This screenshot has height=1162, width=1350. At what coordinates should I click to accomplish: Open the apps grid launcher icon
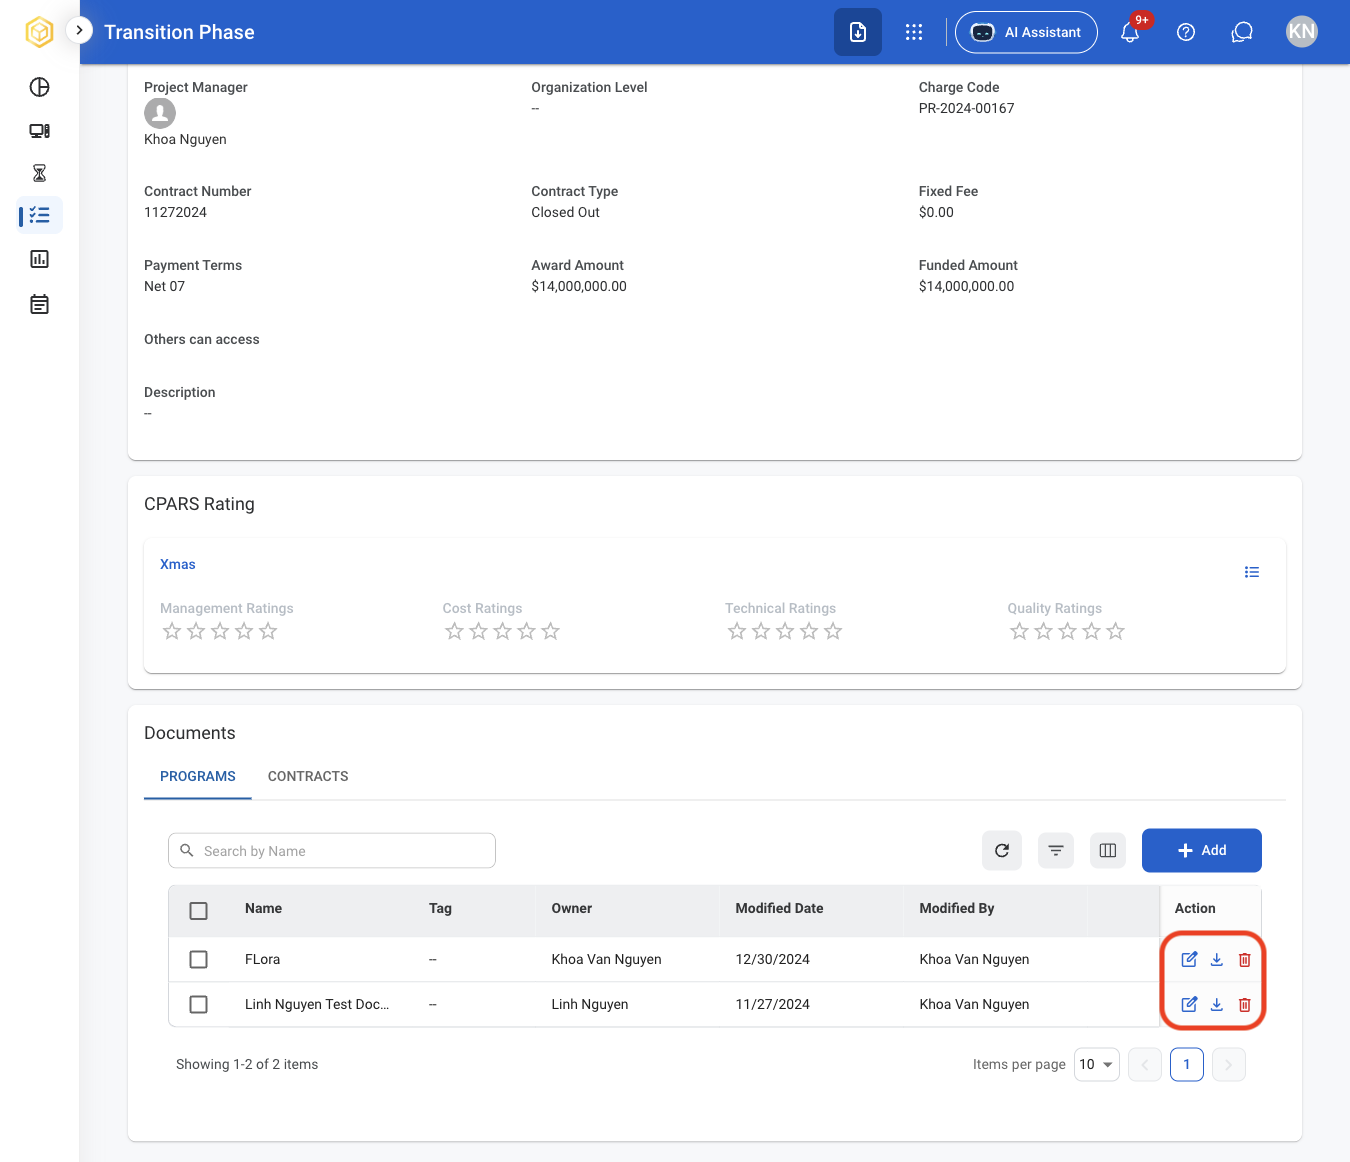pyautogui.click(x=914, y=32)
